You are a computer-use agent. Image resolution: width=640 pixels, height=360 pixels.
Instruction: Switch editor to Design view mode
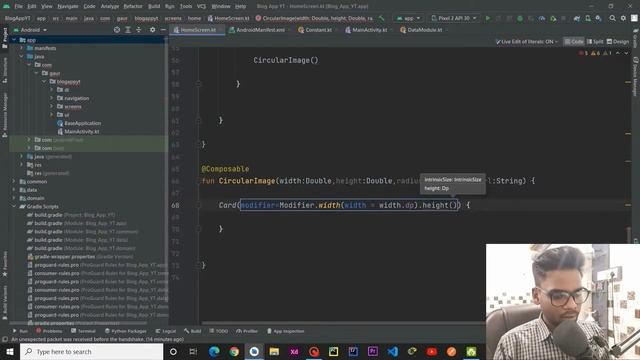(x=618, y=42)
